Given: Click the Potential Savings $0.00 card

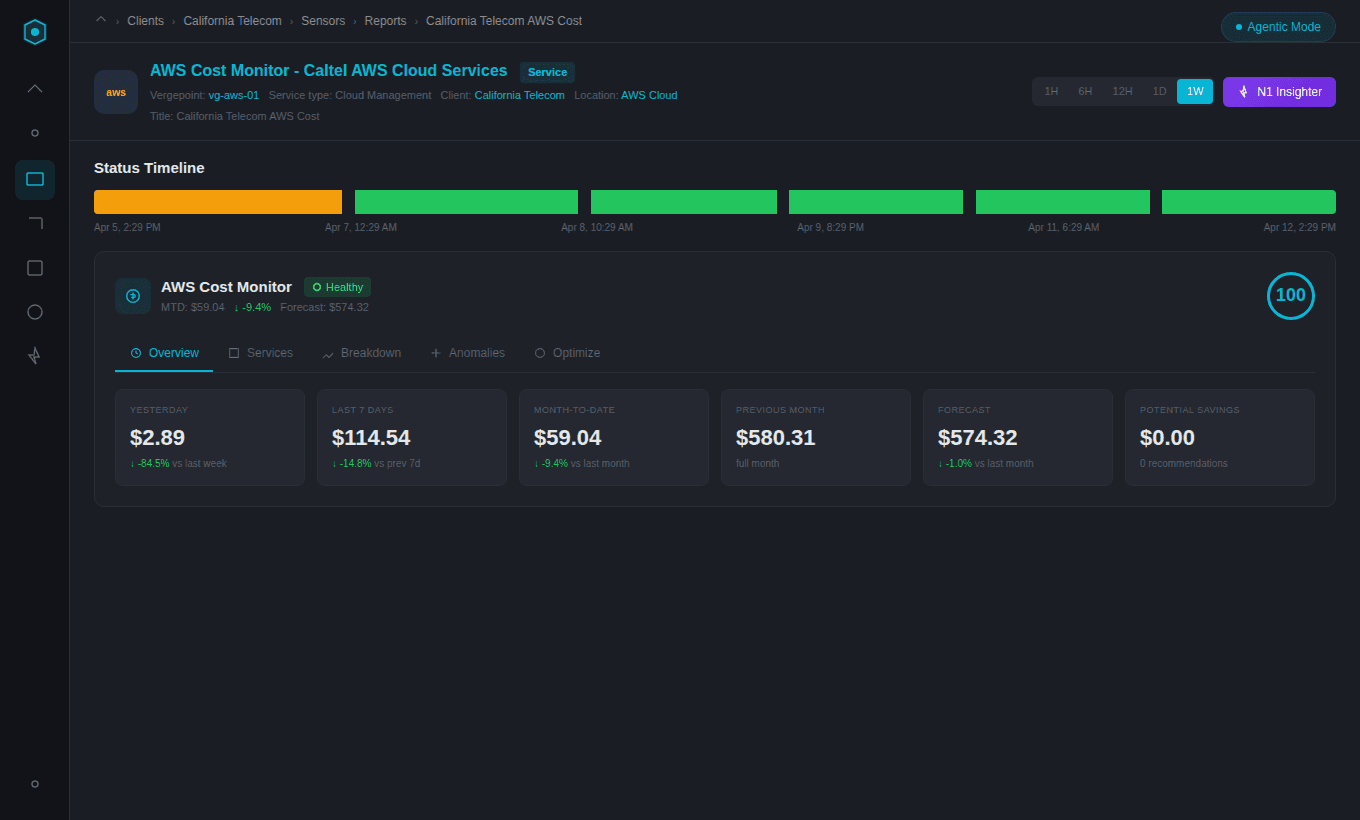Looking at the screenshot, I should click(x=1220, y=438).
